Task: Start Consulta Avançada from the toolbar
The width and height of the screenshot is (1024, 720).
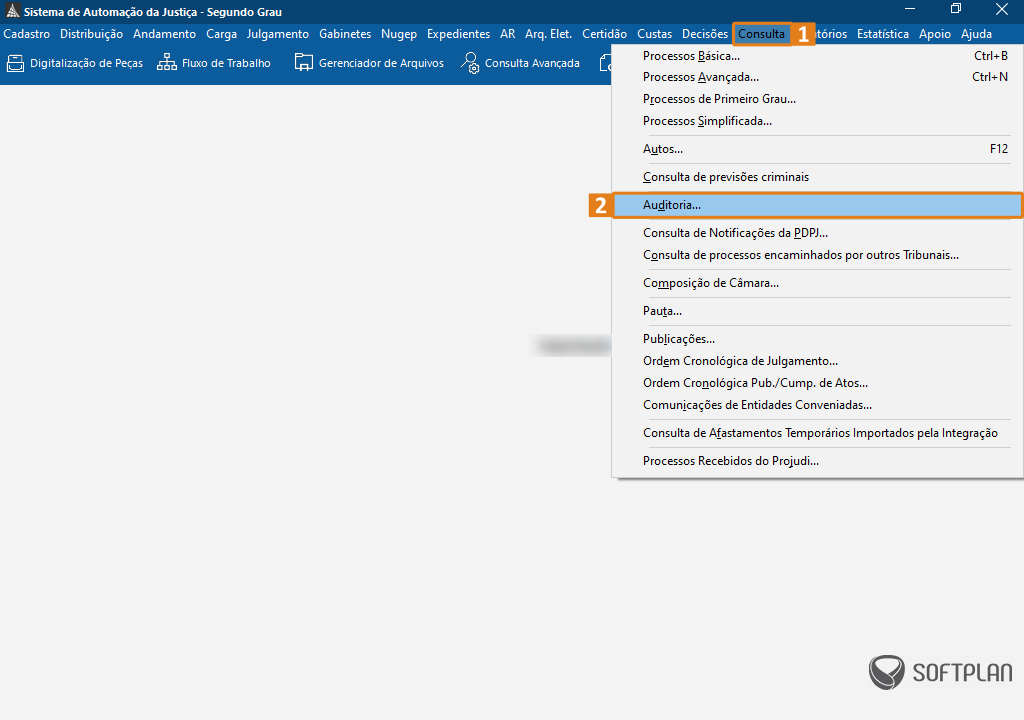Action: coord(520,63)
